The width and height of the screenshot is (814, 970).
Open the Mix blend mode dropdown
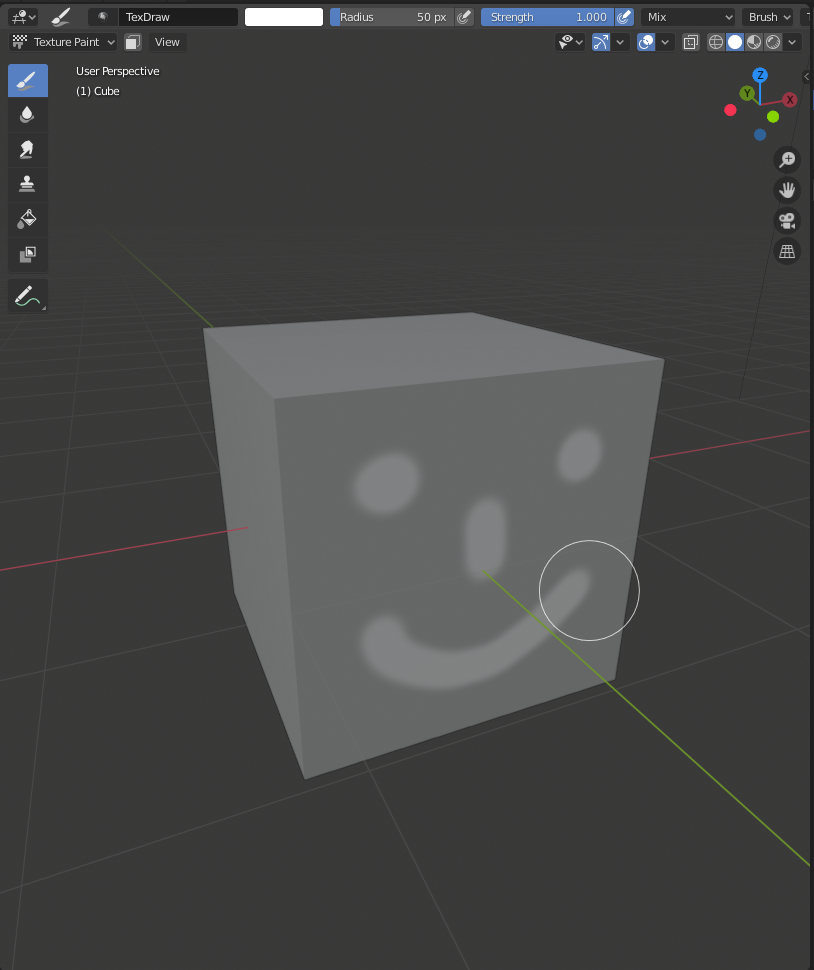coord(687,17)
